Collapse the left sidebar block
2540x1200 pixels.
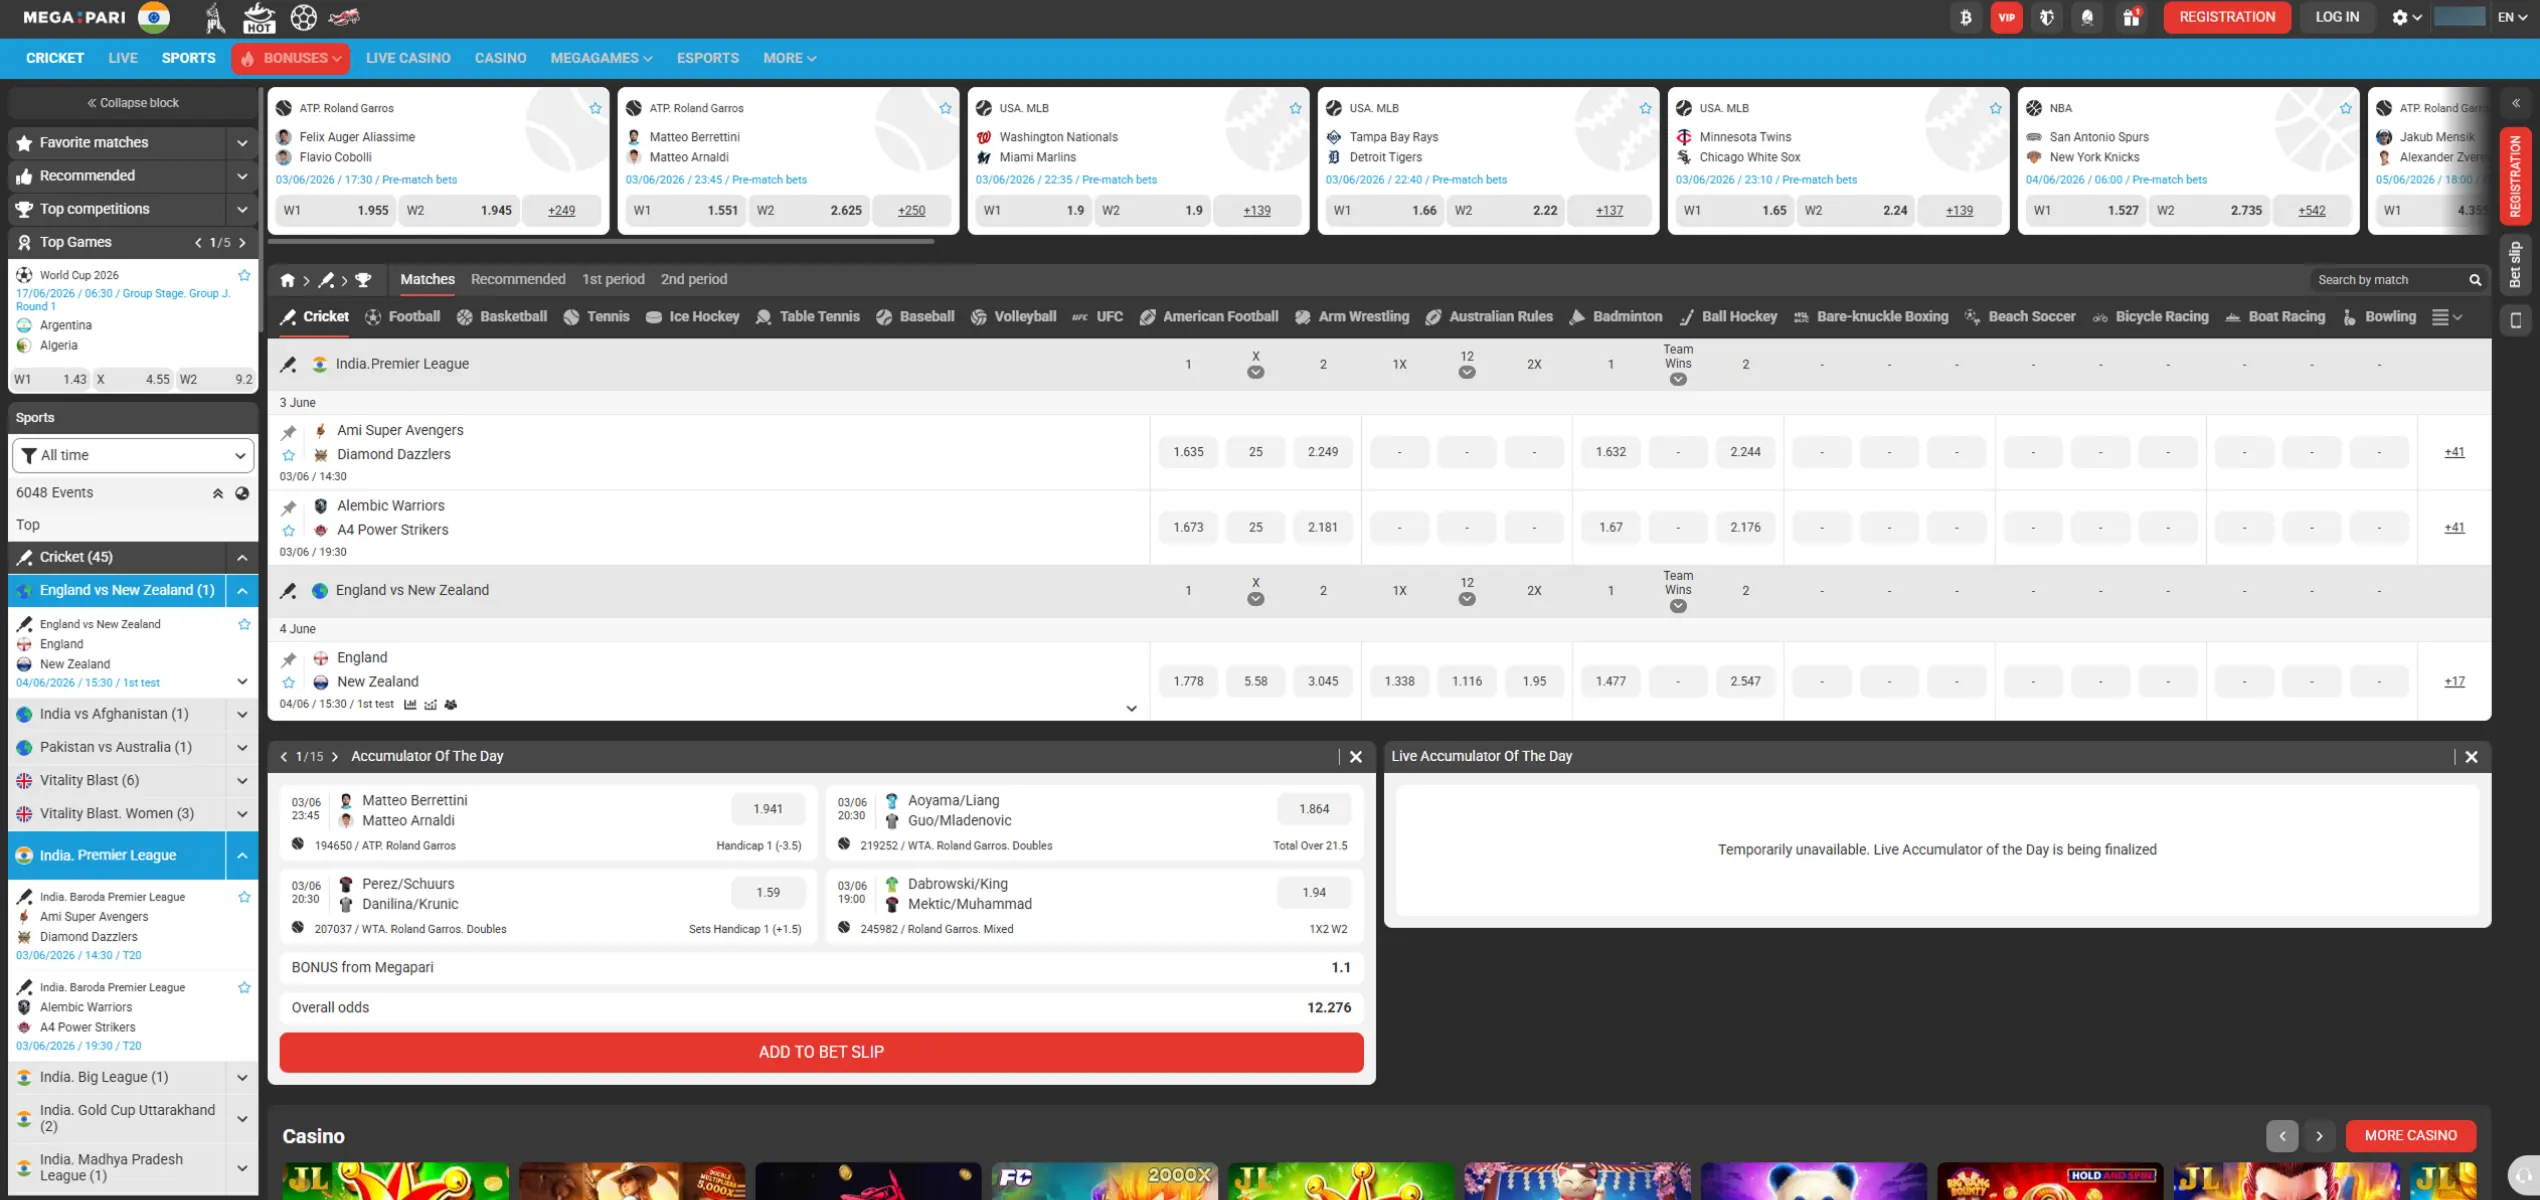(133, 103)
